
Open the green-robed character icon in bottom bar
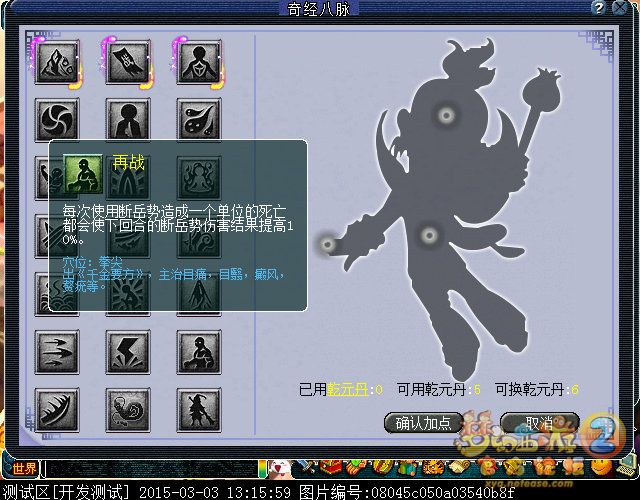click(x=407, y=469)
